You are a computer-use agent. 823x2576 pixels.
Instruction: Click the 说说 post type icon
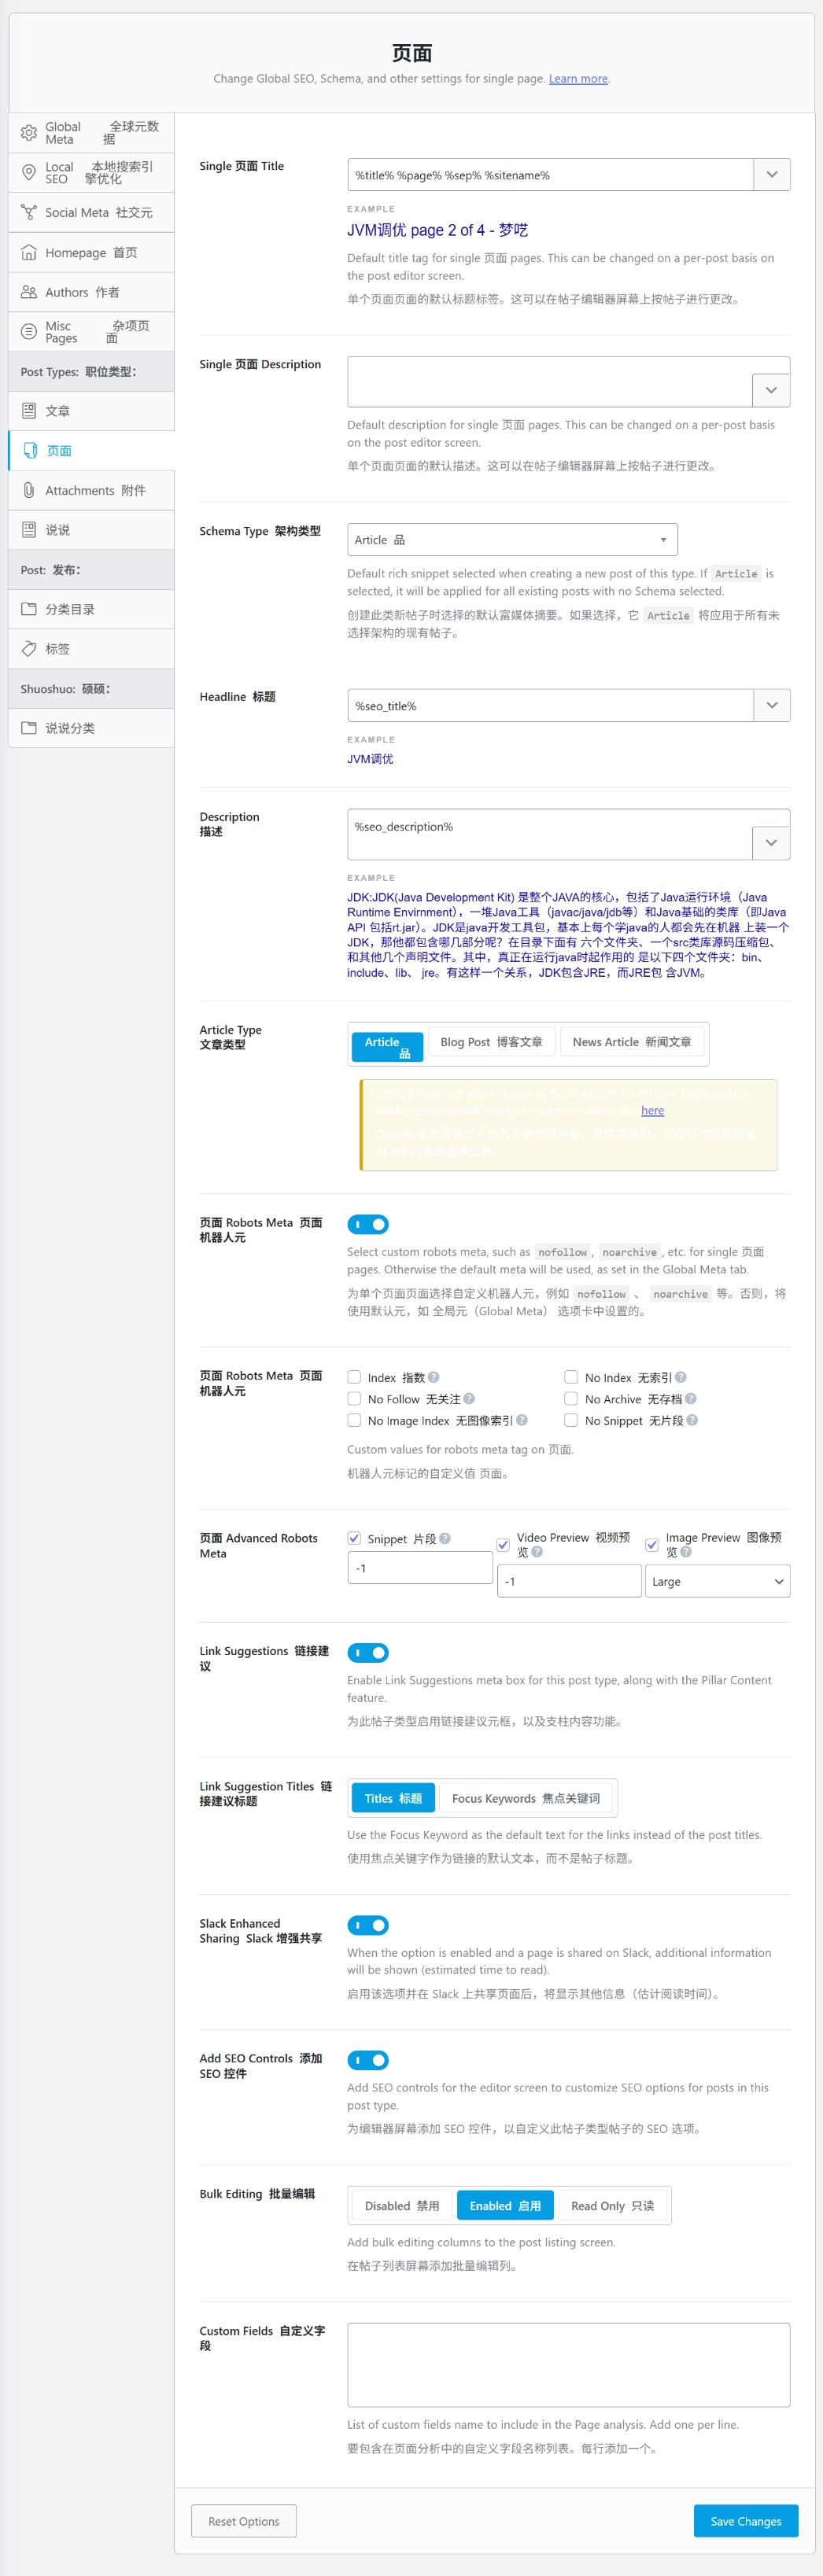(x=29, y=529)
